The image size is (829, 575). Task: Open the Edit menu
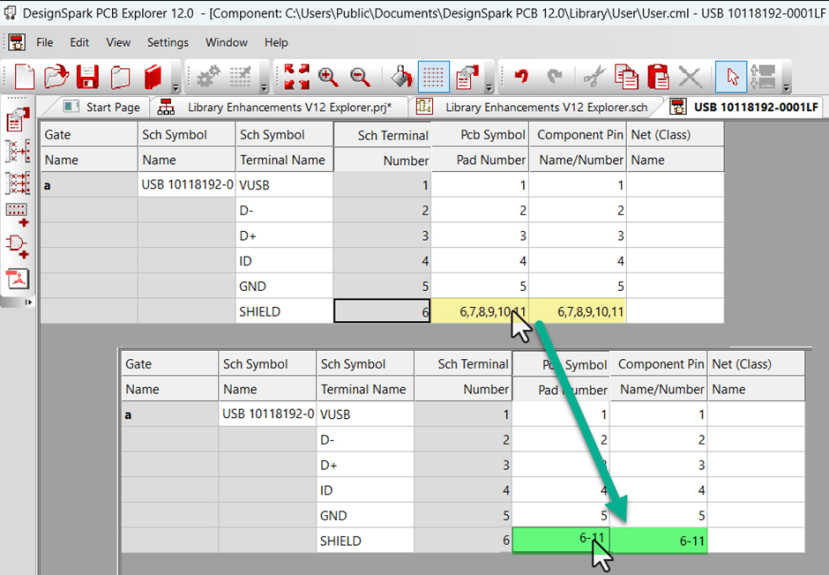tap(79, 42)
